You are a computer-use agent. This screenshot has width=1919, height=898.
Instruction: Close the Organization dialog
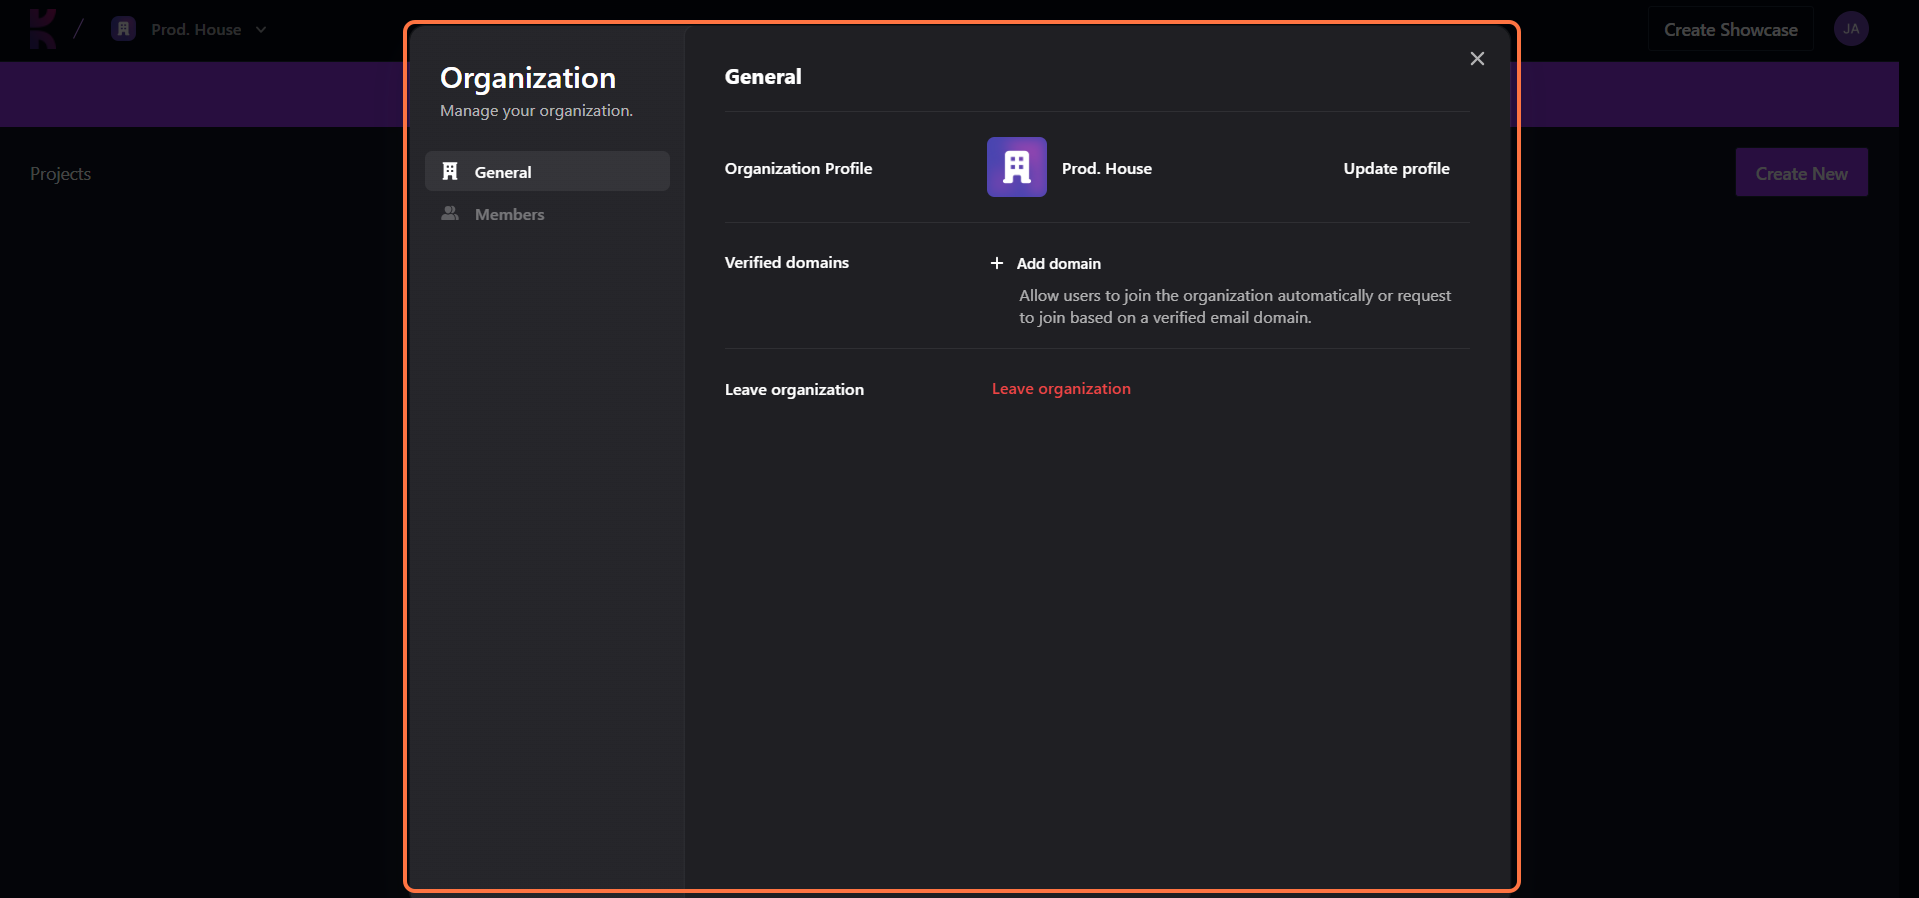1477,59
